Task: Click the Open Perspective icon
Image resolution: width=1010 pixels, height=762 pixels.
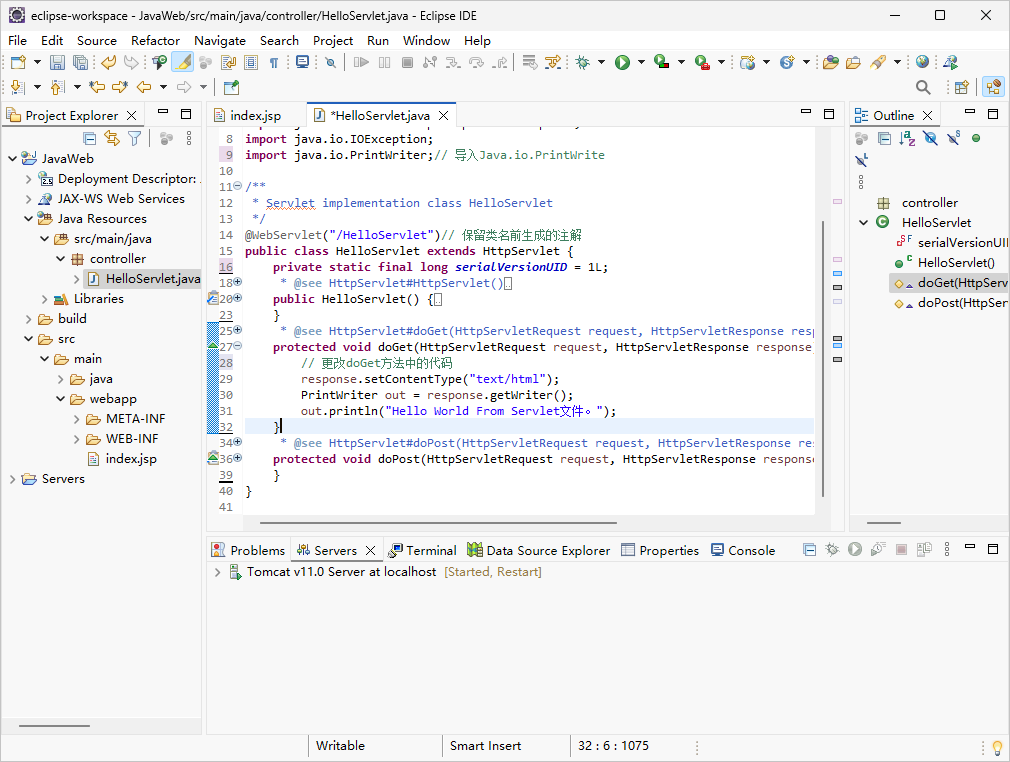Action: click(962, 87)
